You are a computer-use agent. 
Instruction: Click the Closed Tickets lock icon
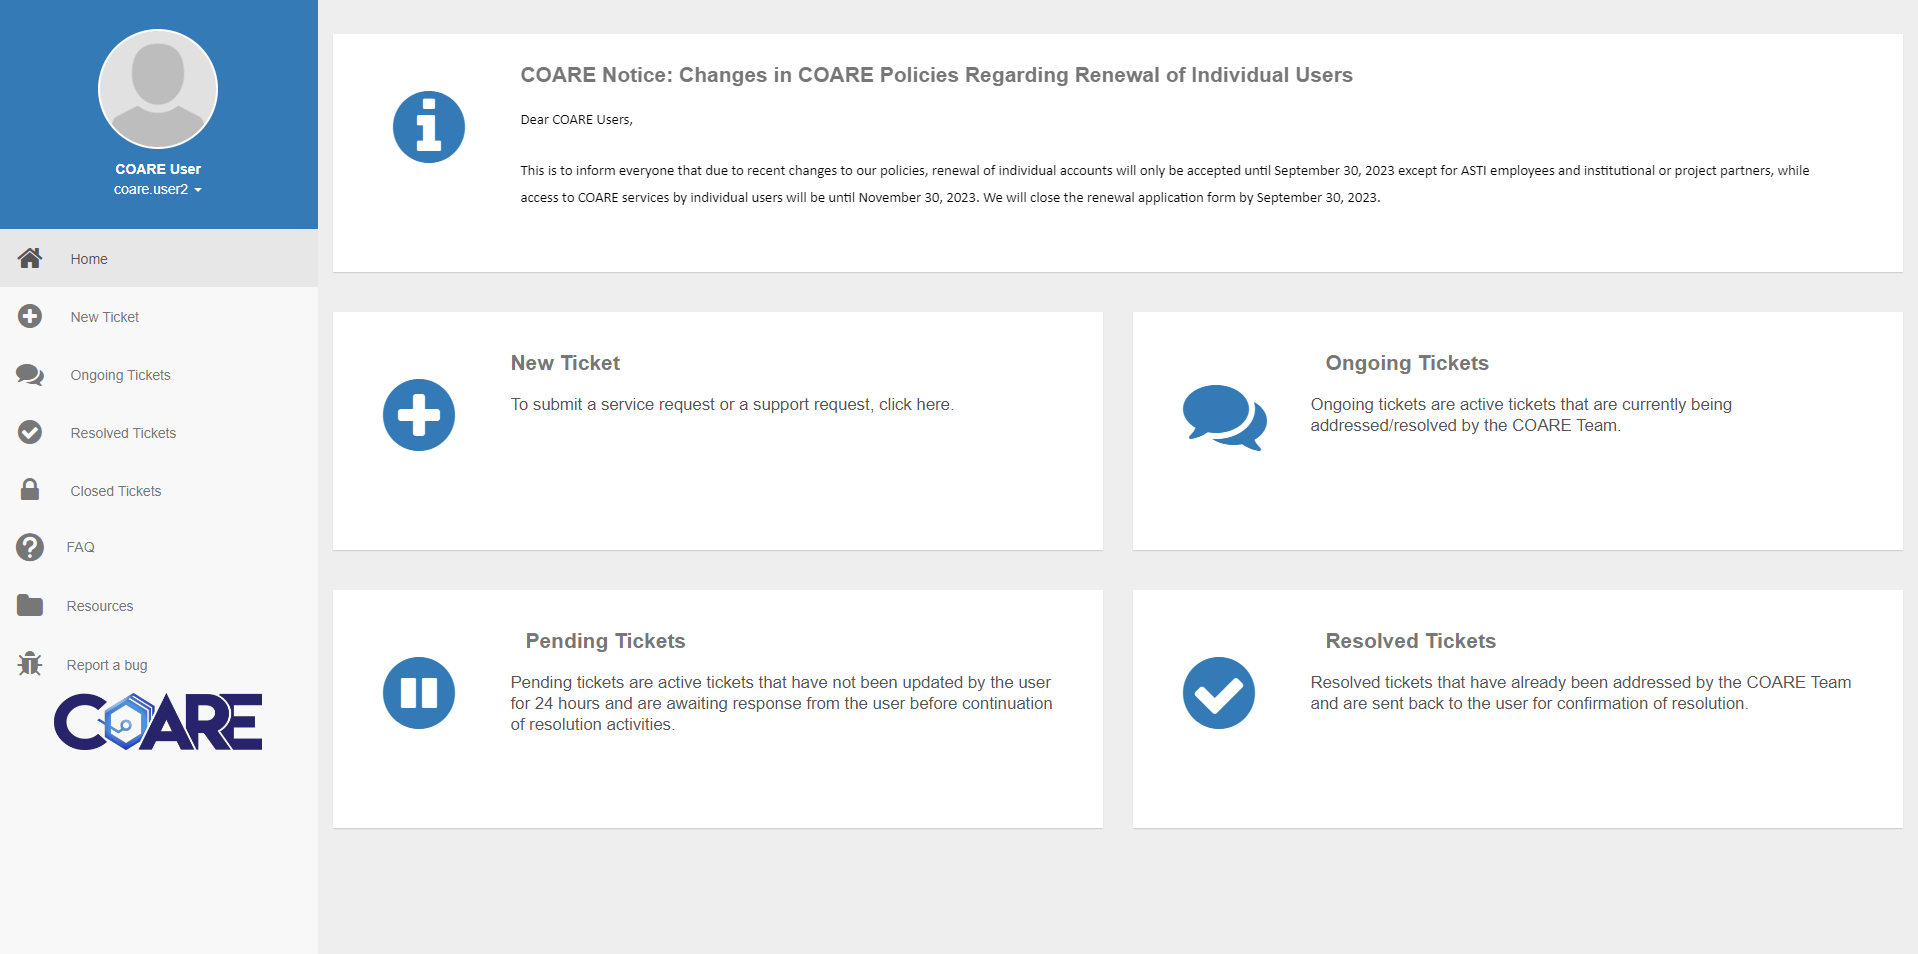click(x=30, y=489)
